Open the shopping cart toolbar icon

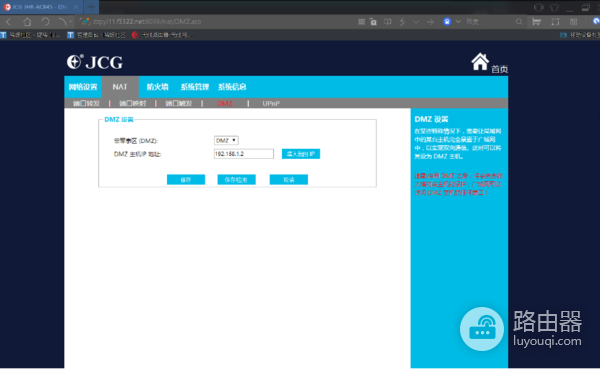tap(536, 22)
